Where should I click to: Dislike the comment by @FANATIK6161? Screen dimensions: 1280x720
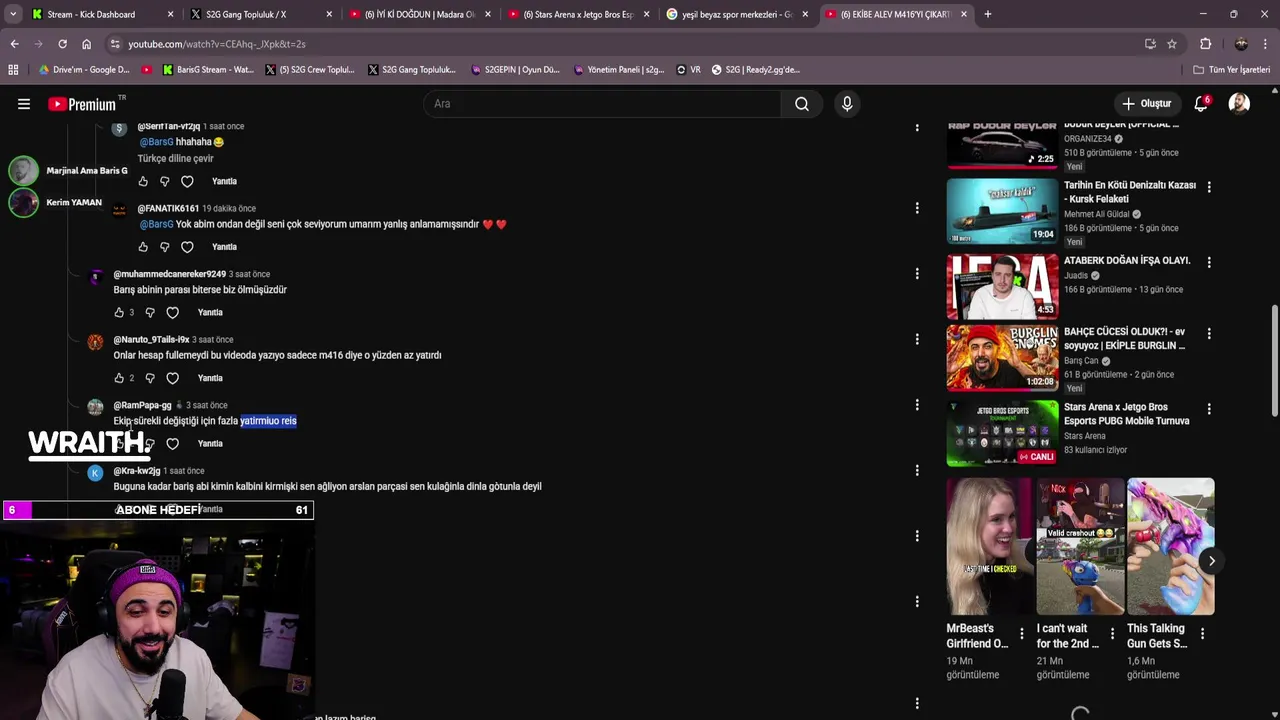click(x=165, y=247)
